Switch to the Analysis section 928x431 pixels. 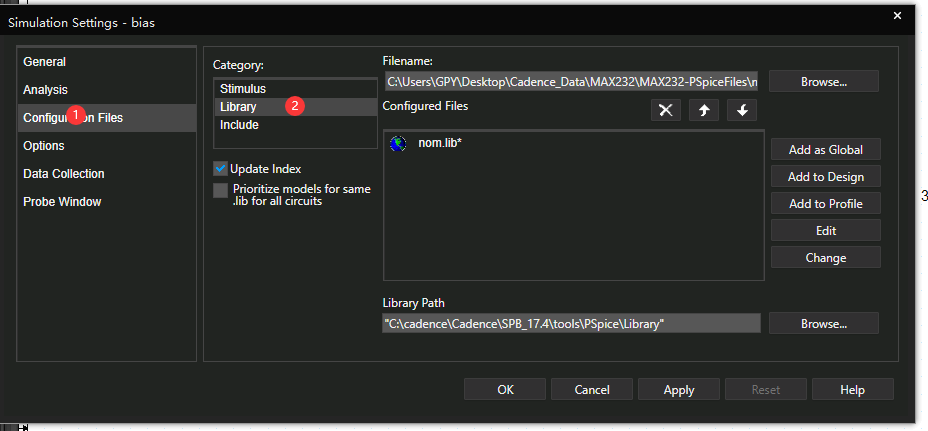tap(46, 90)
